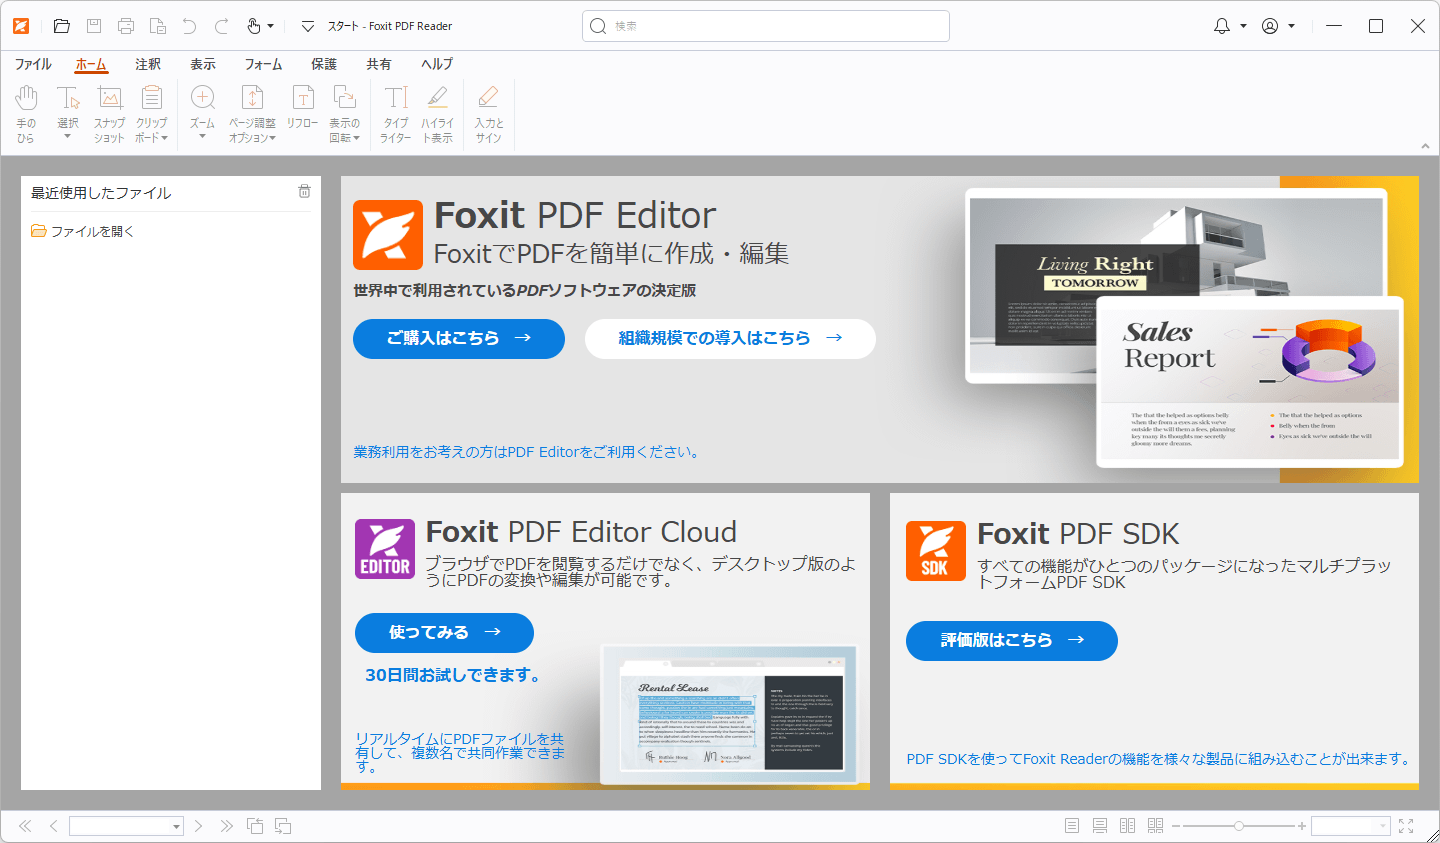
Task: Open the page number combo box dropdown
Action: click(176, 827)
